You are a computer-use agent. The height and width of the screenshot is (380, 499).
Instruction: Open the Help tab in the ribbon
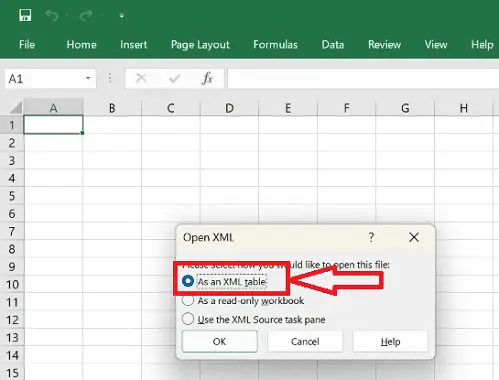[482, 44]
